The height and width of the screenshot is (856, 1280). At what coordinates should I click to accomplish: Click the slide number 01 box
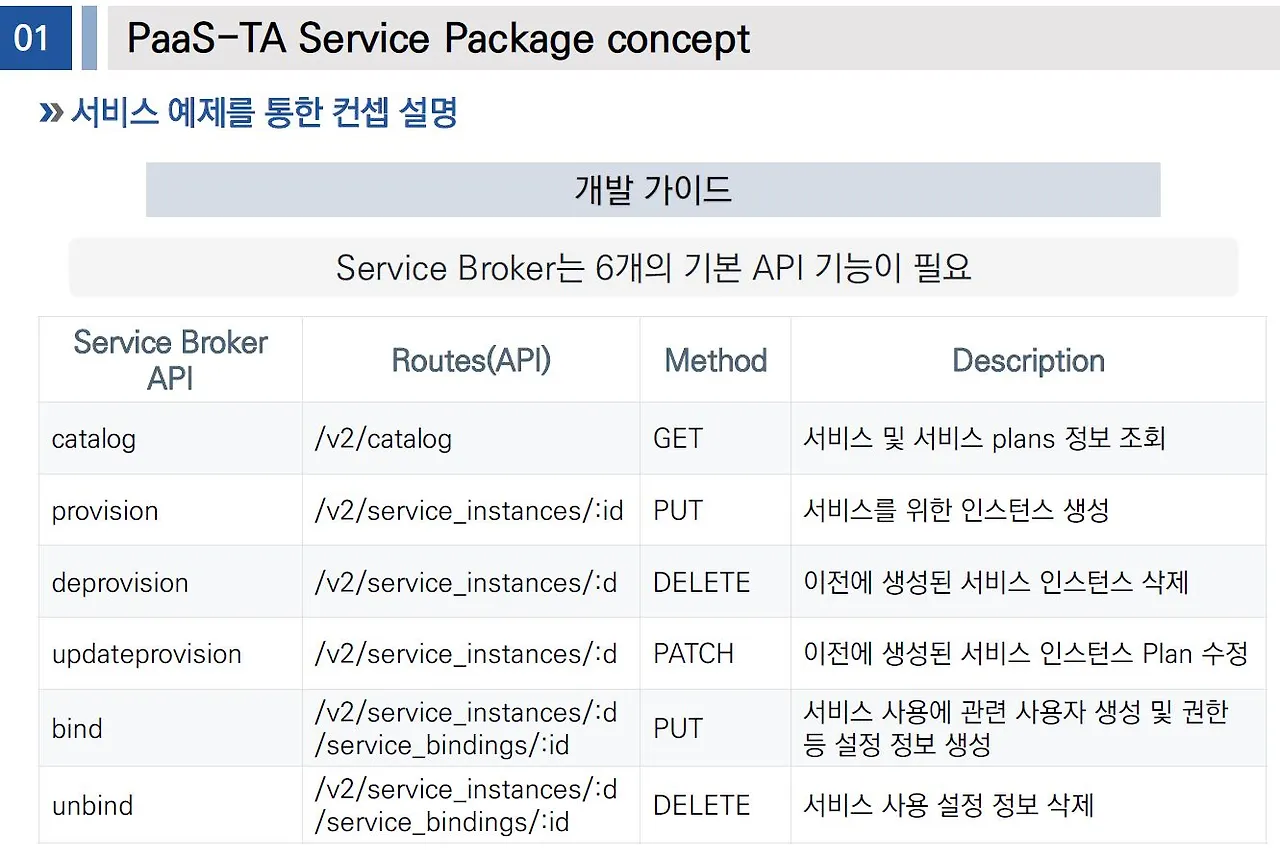point(36,38)
